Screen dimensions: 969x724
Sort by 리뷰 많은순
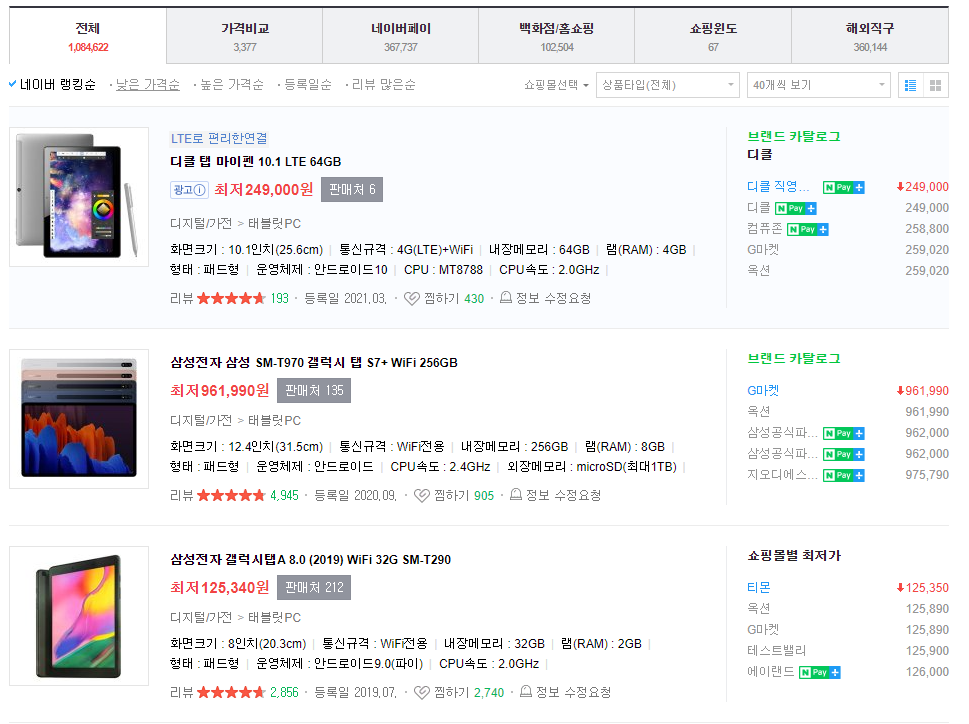tap(384, 85)
